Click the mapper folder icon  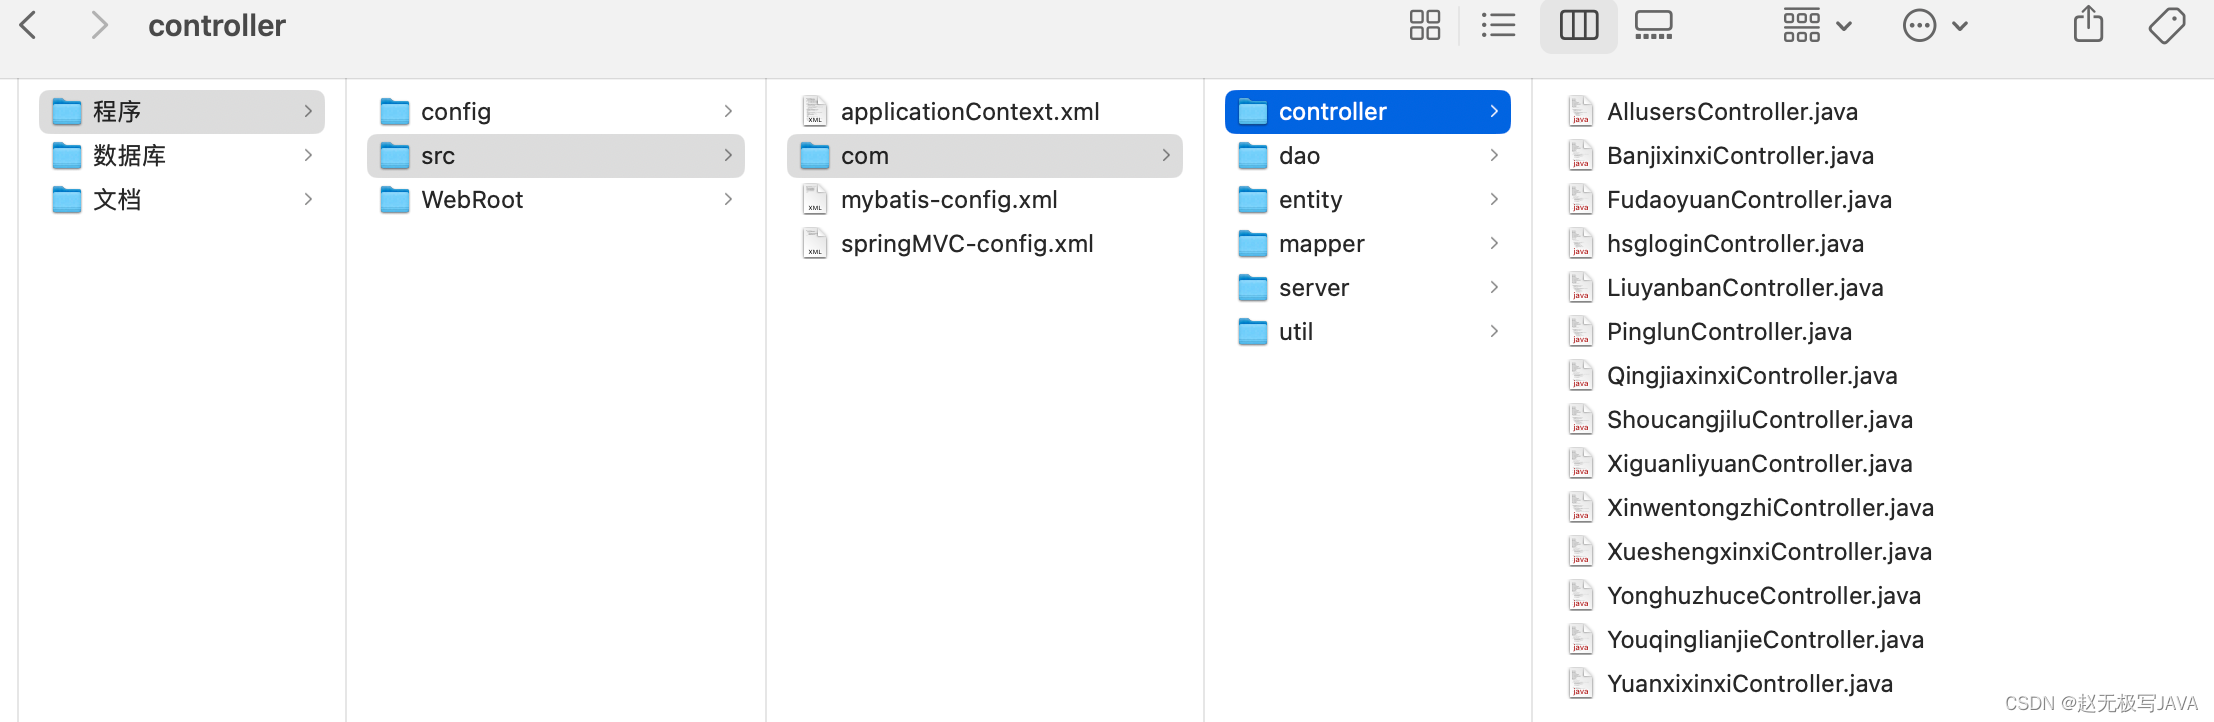[x=1253, y=243]
